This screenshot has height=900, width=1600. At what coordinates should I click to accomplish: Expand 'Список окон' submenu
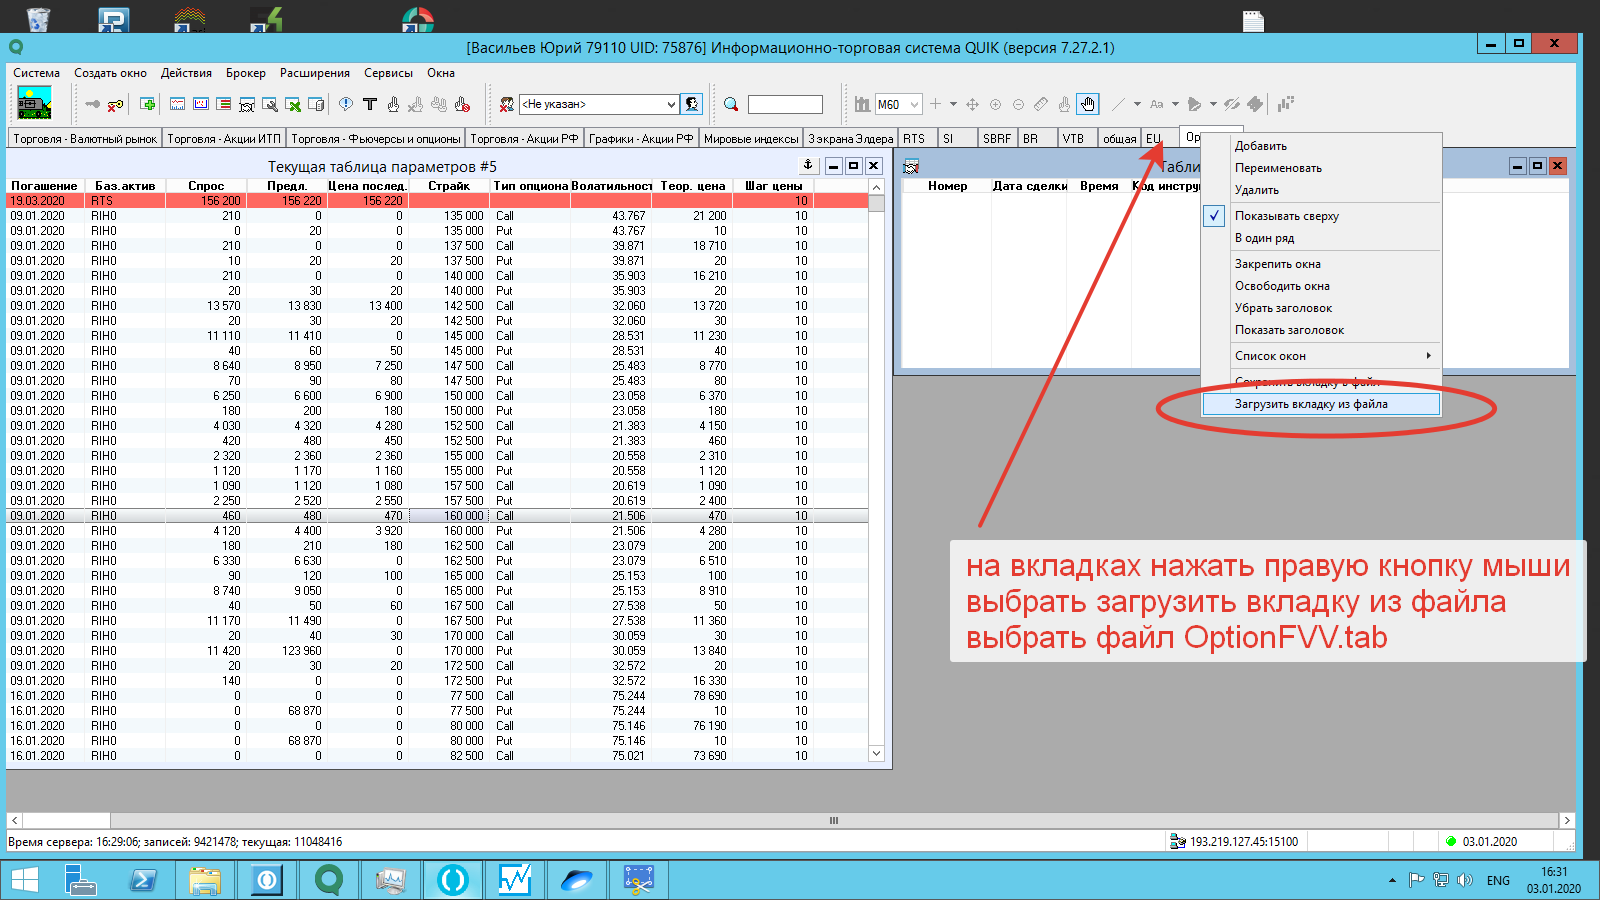pyautogui.click(x=1321, y=356)
